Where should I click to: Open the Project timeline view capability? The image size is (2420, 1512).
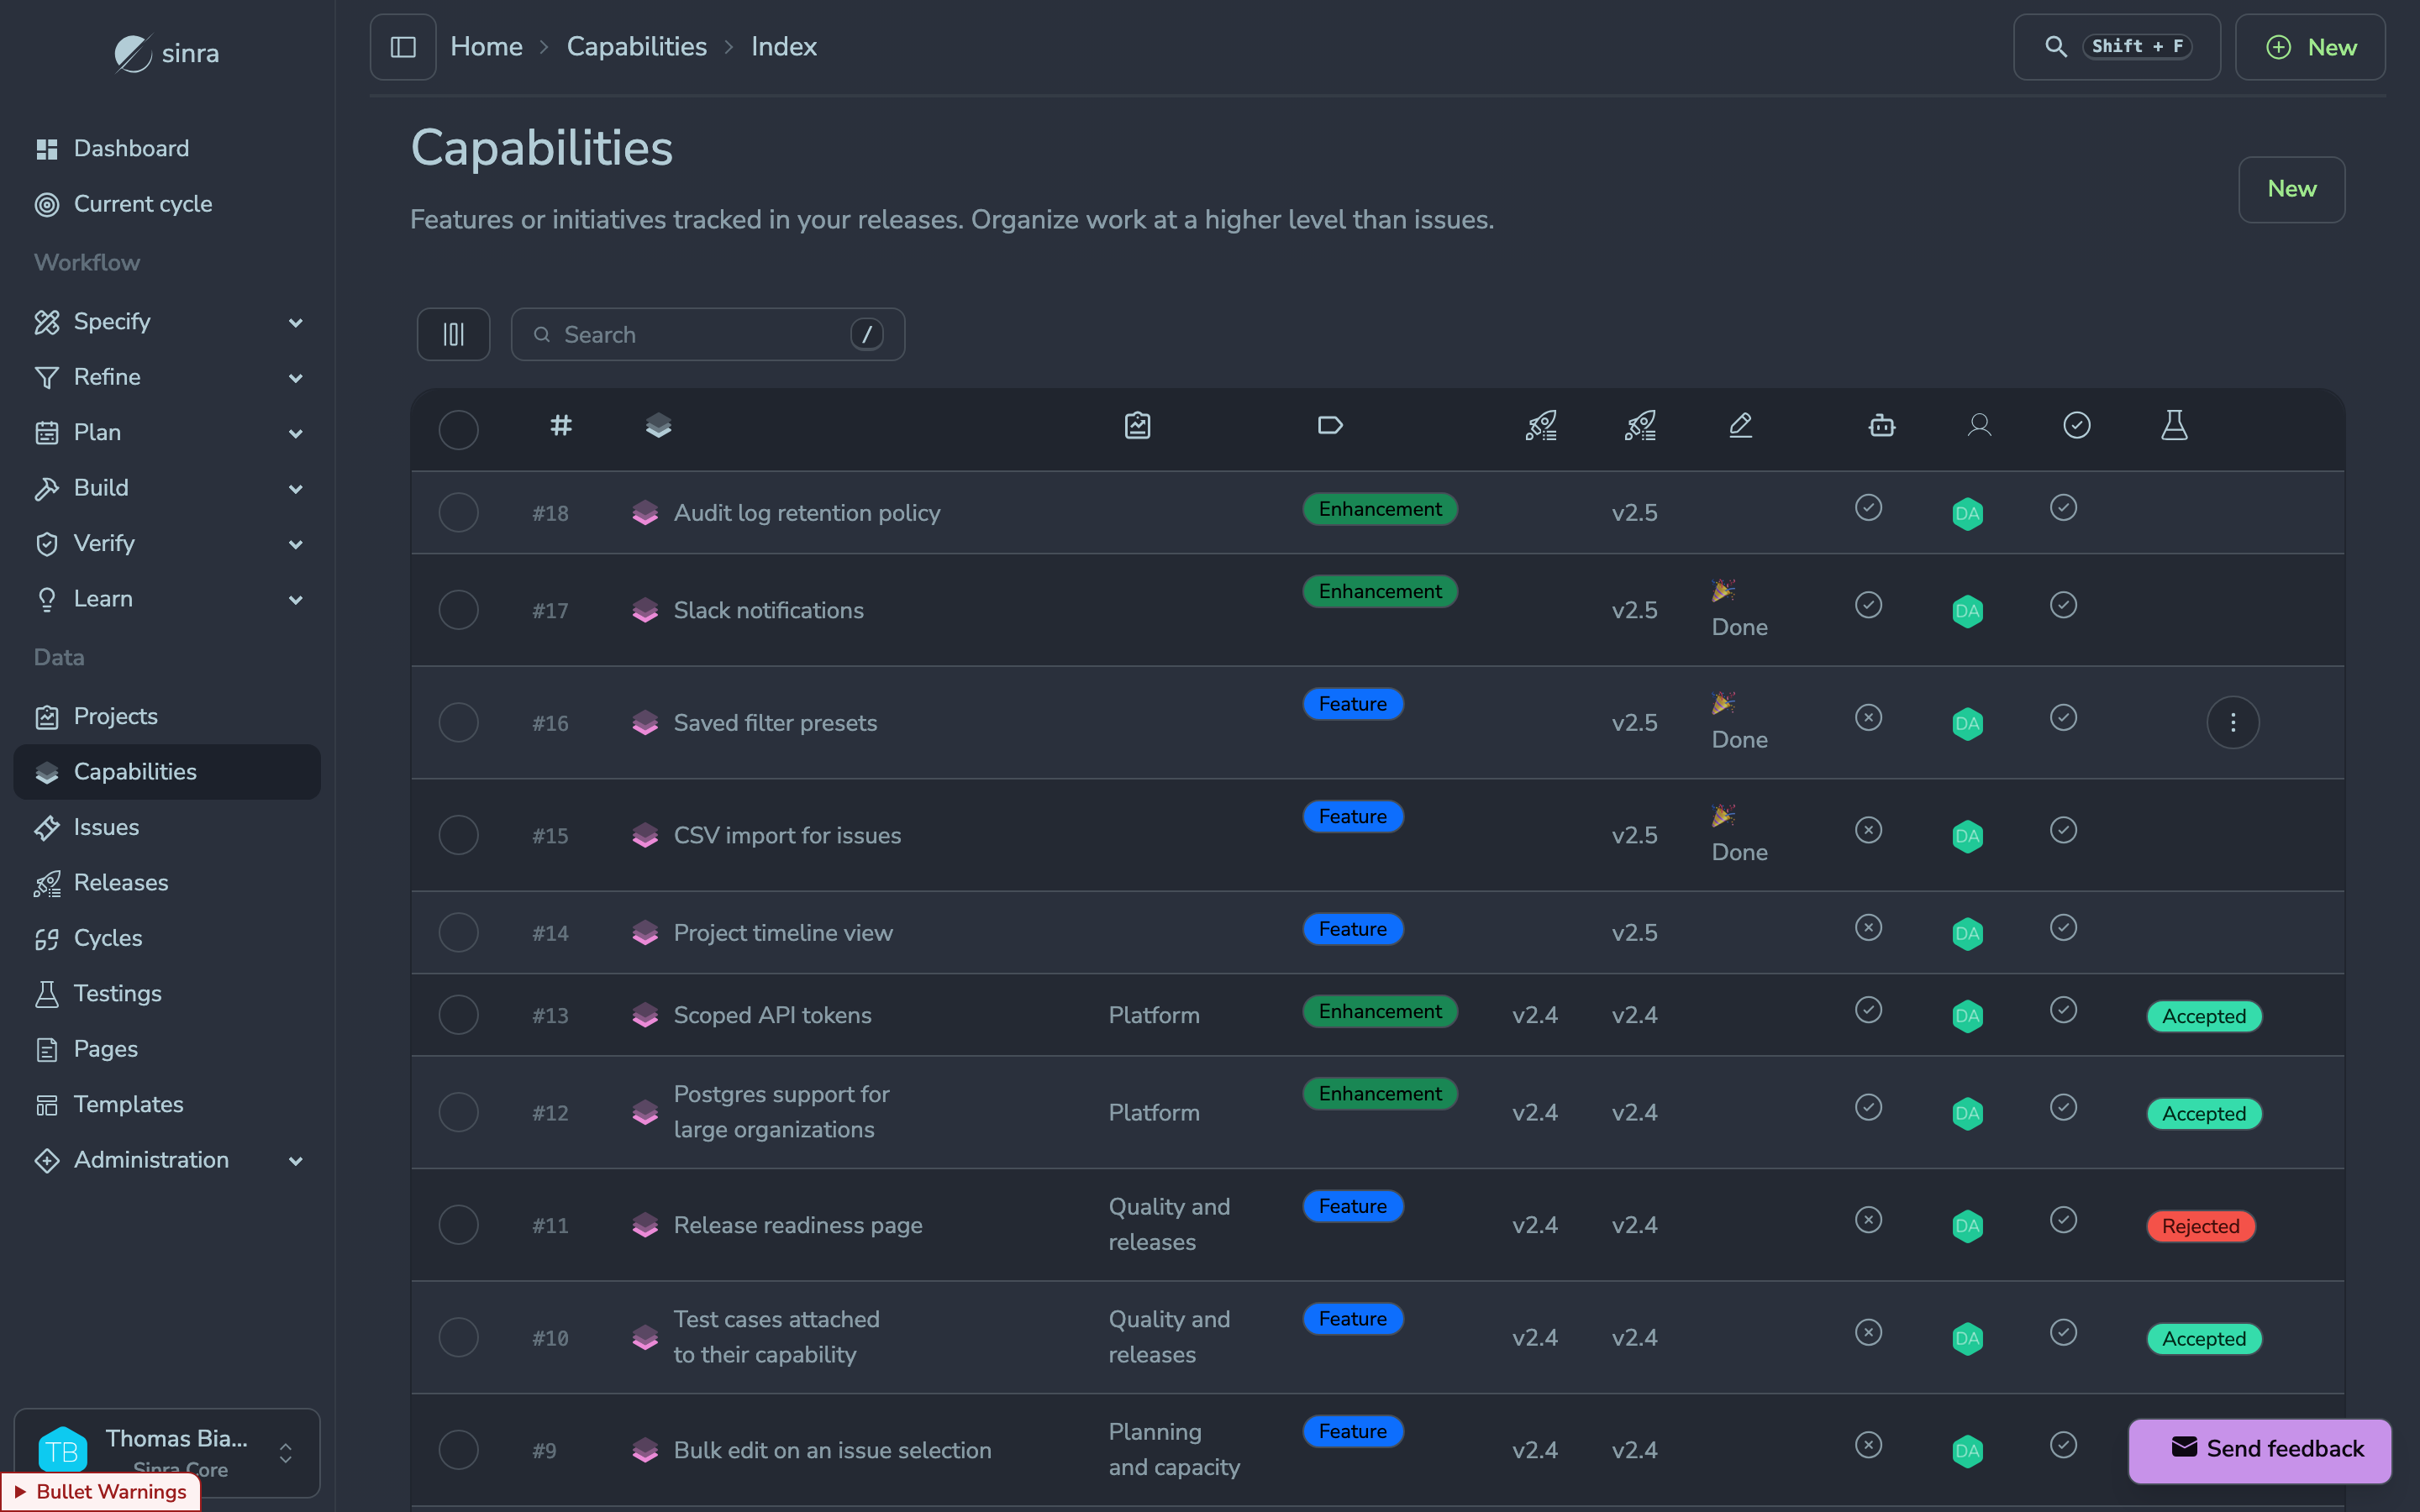click(783, 933)
